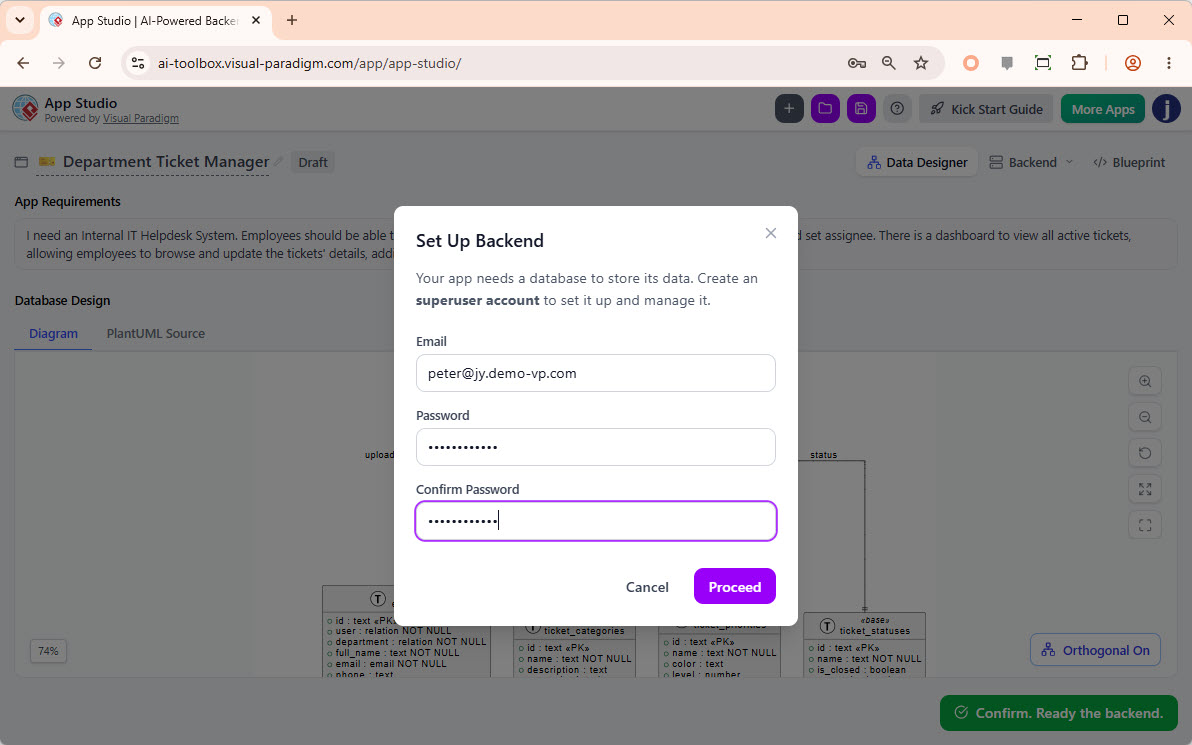The image size is (1192, 745).
Task: Edit app name pencil icon
Action: (279, 161)
